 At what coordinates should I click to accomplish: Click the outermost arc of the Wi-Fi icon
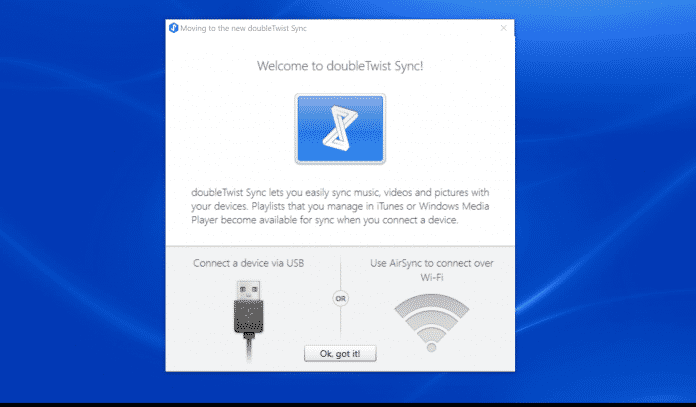click(x=432, y=301)
